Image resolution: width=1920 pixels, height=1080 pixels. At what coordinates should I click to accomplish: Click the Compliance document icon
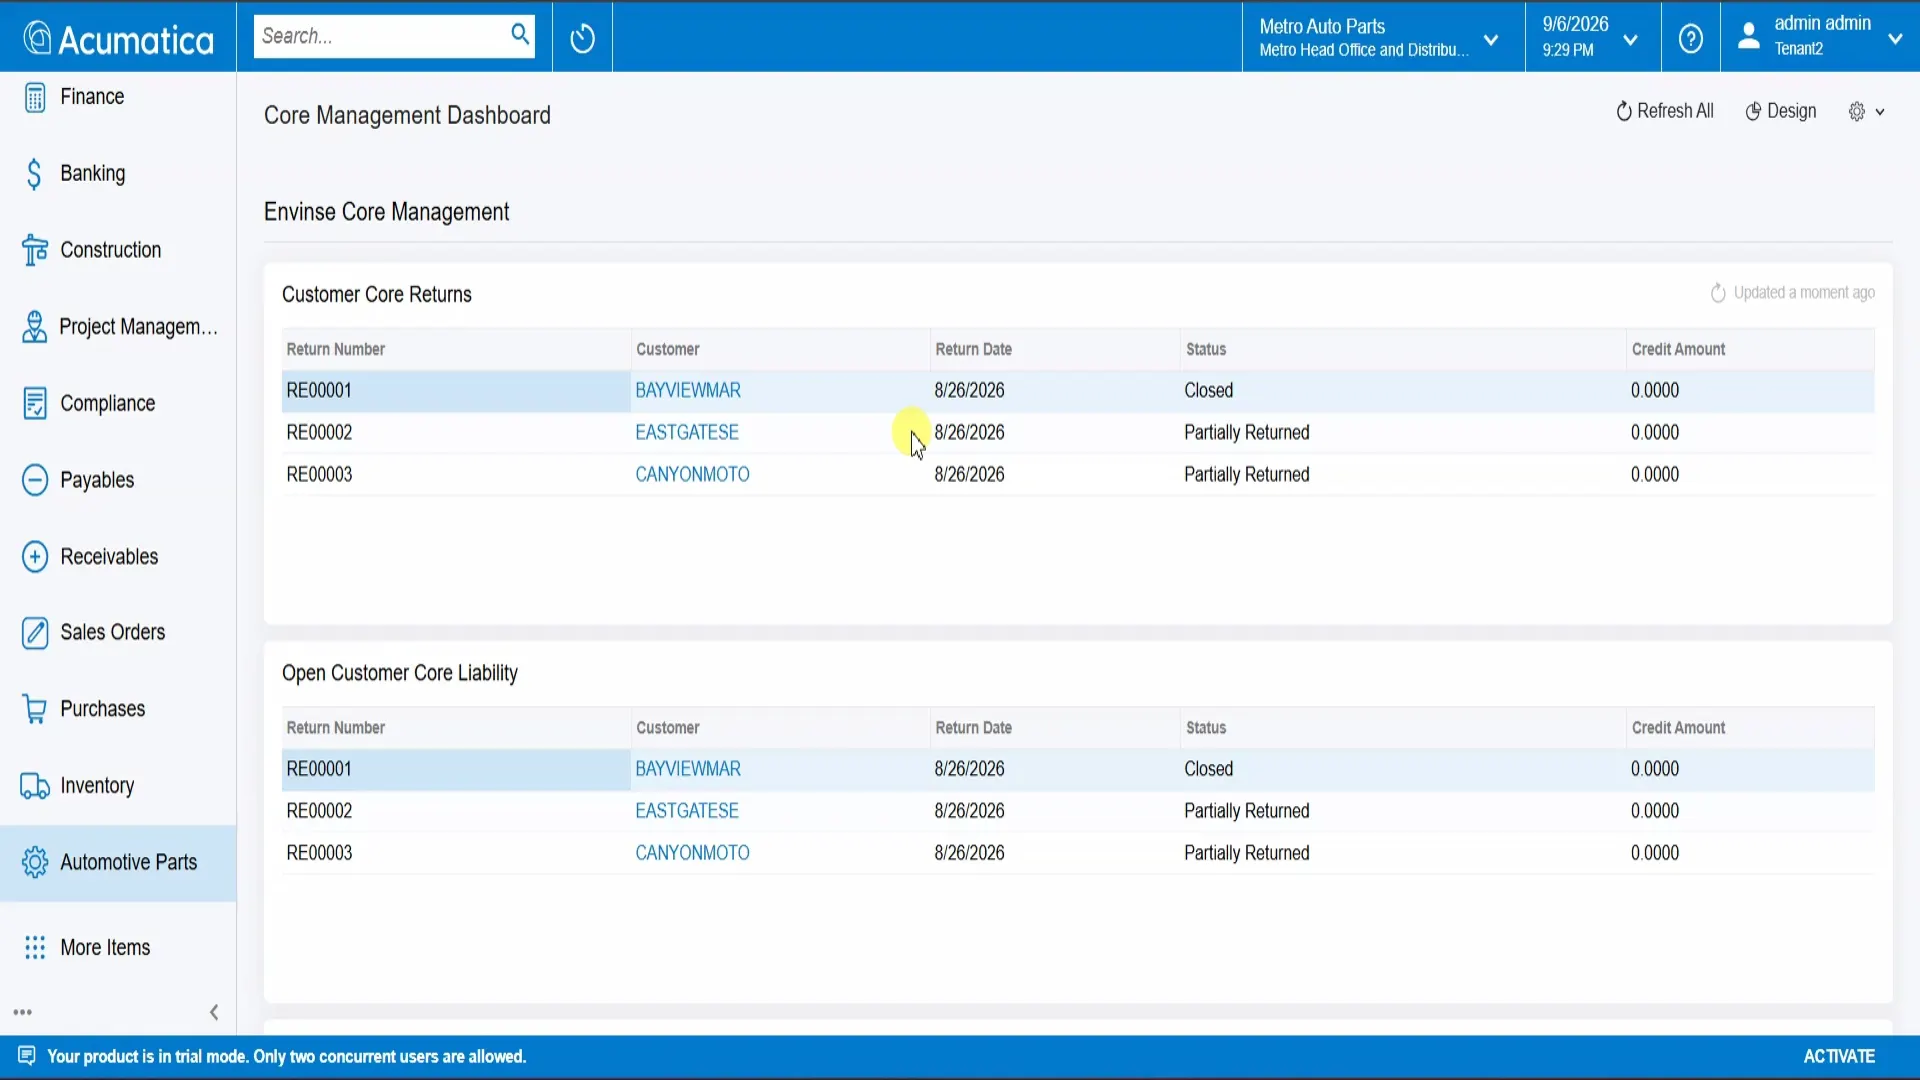coord(35,403)
